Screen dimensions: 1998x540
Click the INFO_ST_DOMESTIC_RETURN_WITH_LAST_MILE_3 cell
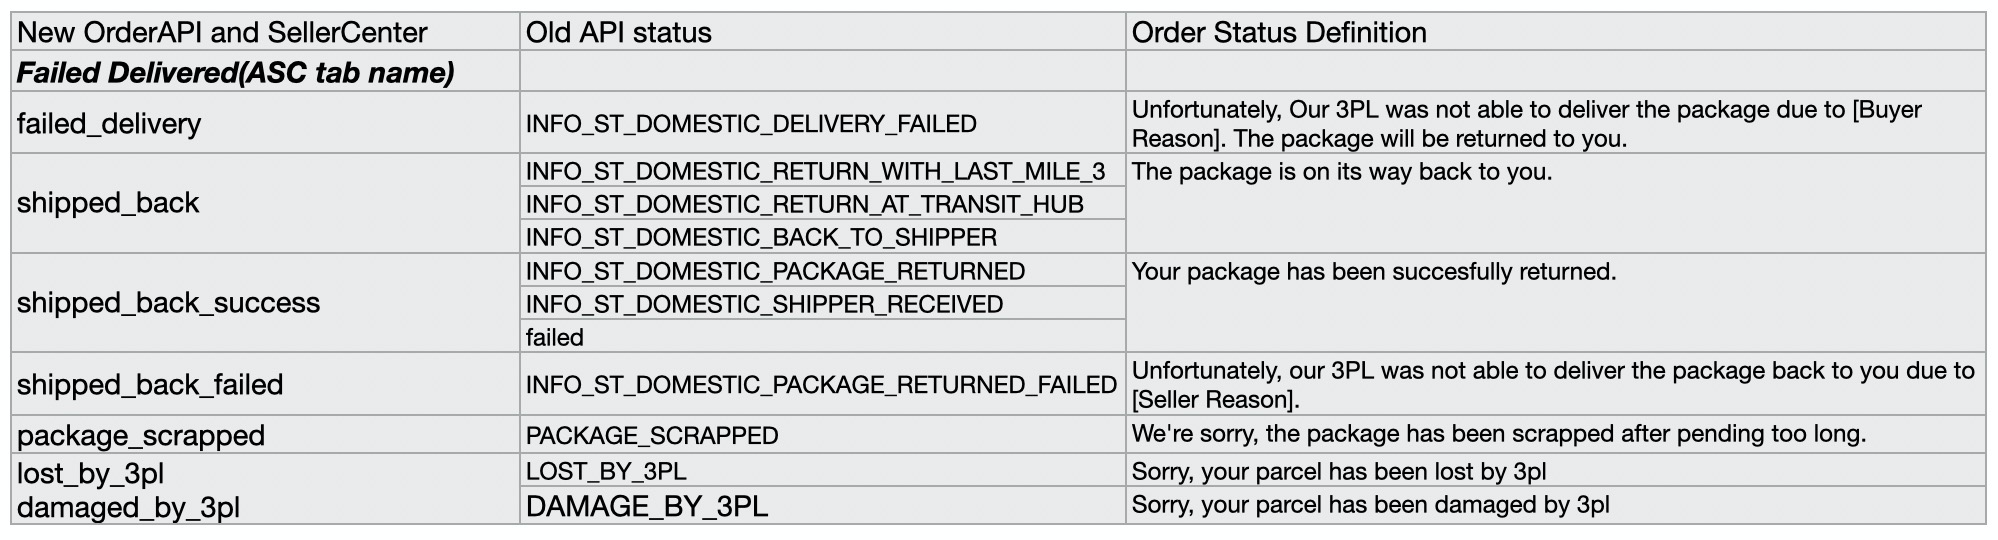[x=823, y=171]
